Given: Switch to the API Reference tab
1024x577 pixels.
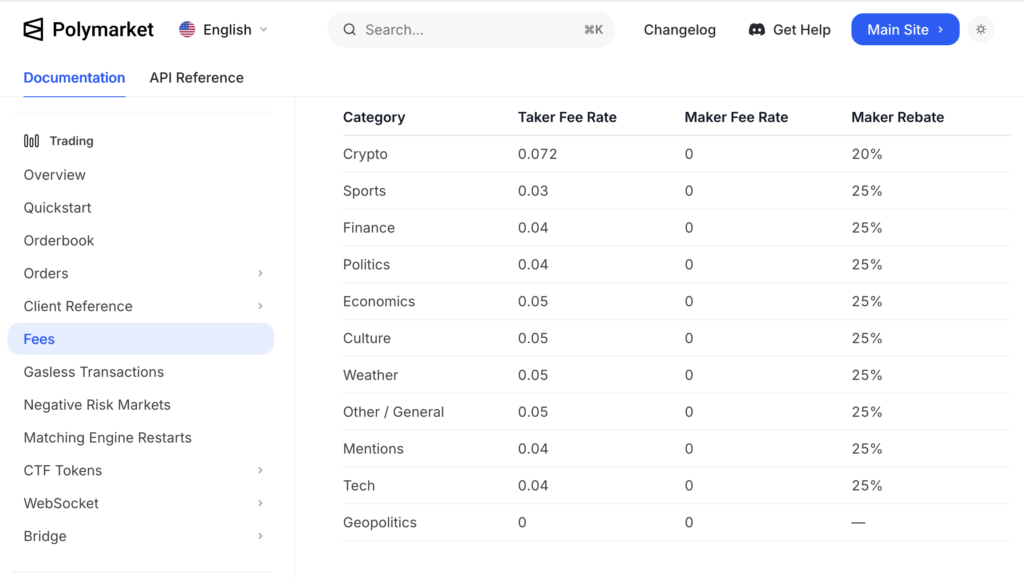Looking at the screenshot, I should coord(196,77).
